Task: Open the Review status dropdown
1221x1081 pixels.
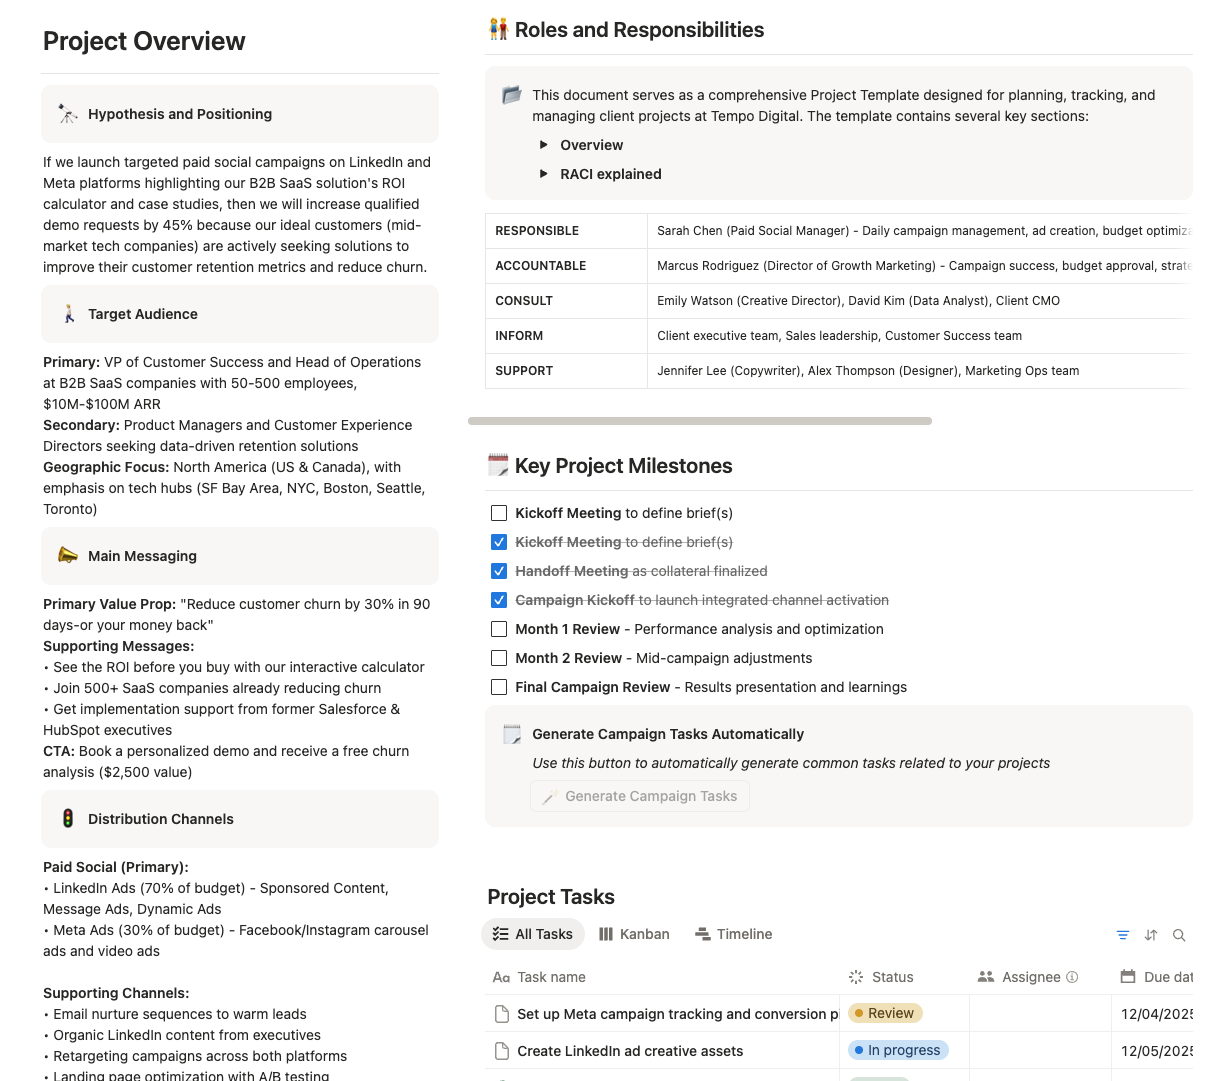Action: point(884,1013)
